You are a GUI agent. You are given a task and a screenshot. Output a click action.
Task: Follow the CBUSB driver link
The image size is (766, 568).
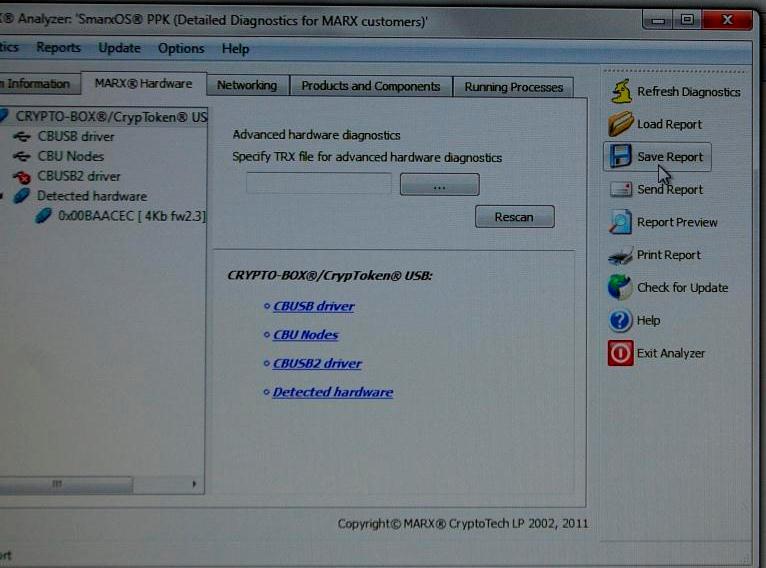(x=314, y=306)
